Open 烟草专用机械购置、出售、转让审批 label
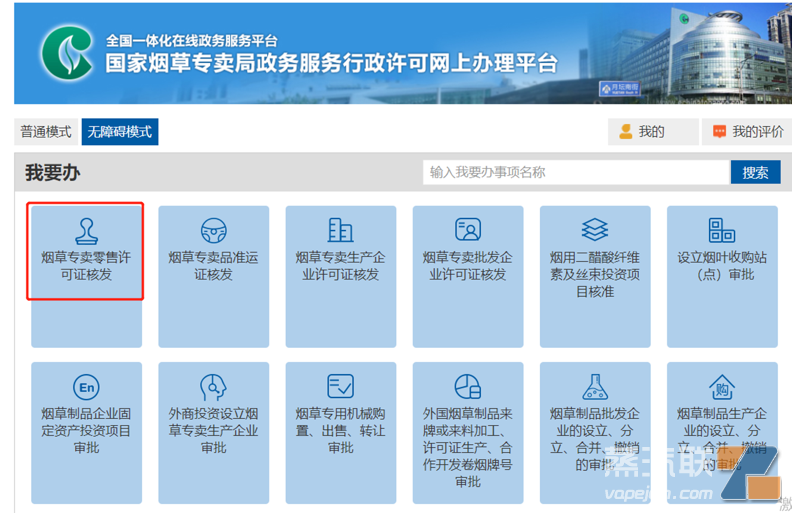Image resolution: width=792 pixels, height=513 pixels. coord(340,431)
